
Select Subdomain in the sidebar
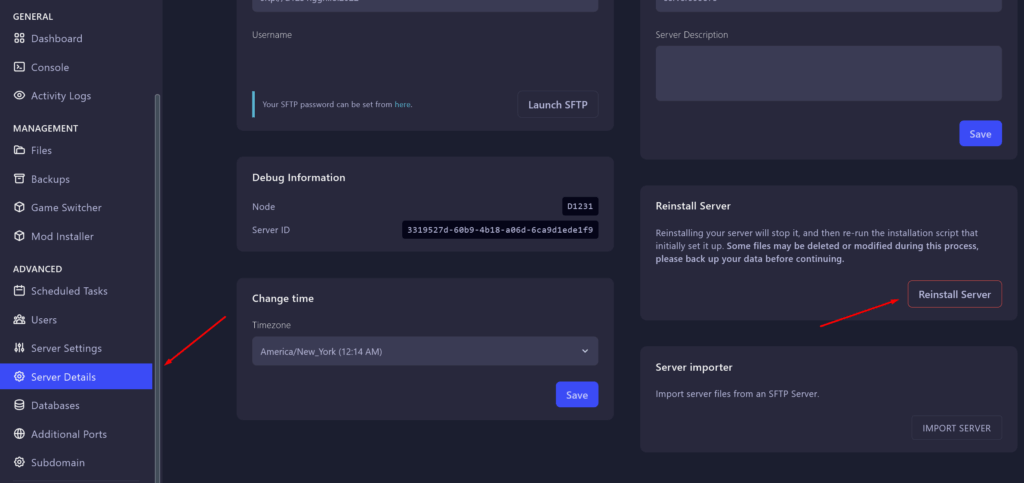(58, 463)
